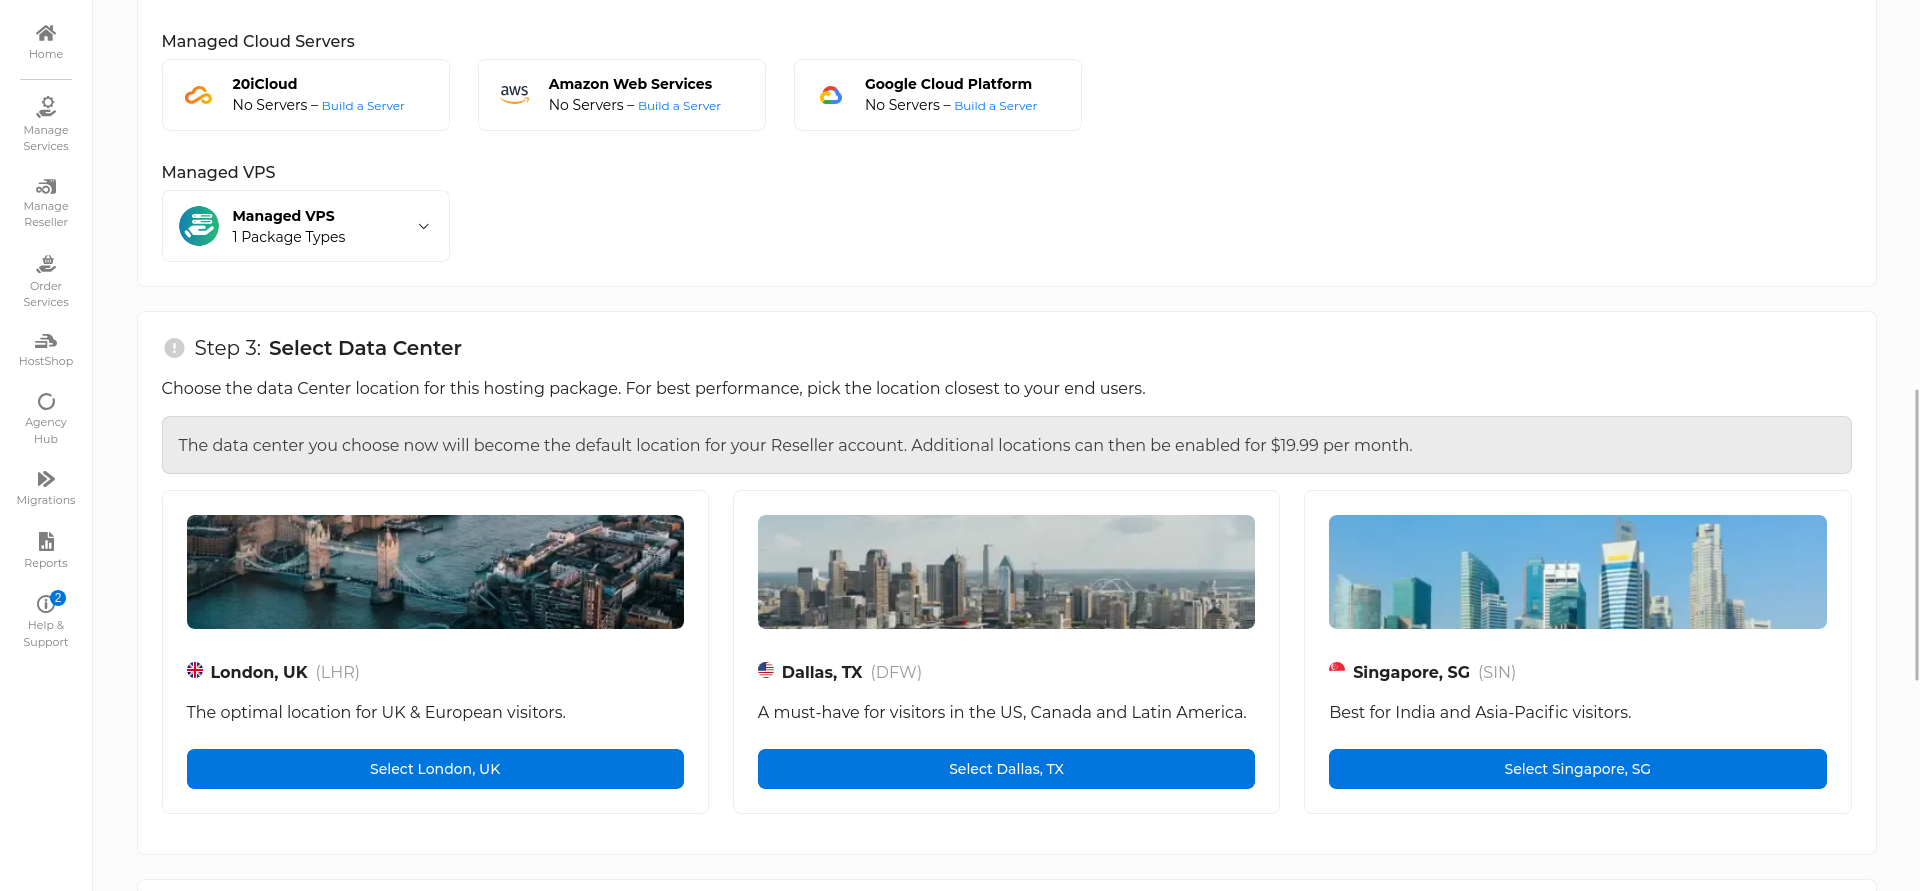Click the 20iCloud logo icon

pyautogui.click(x=198, y=95)
